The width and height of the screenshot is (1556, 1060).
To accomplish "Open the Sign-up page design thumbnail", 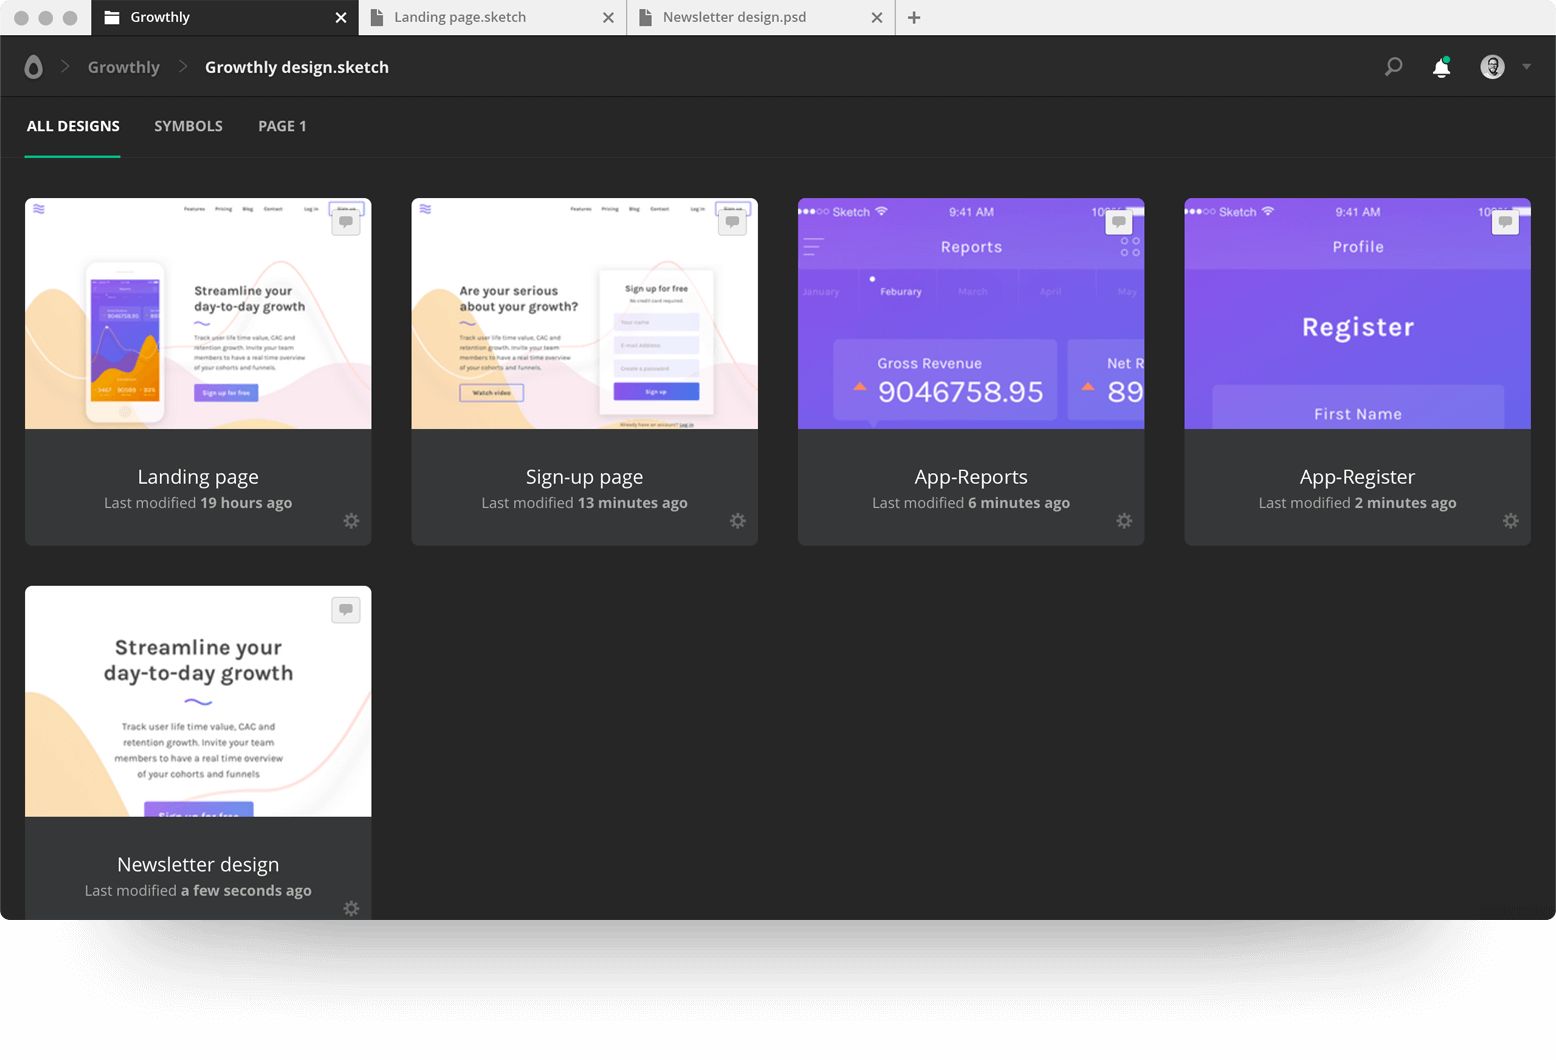I will click(584, 313).
